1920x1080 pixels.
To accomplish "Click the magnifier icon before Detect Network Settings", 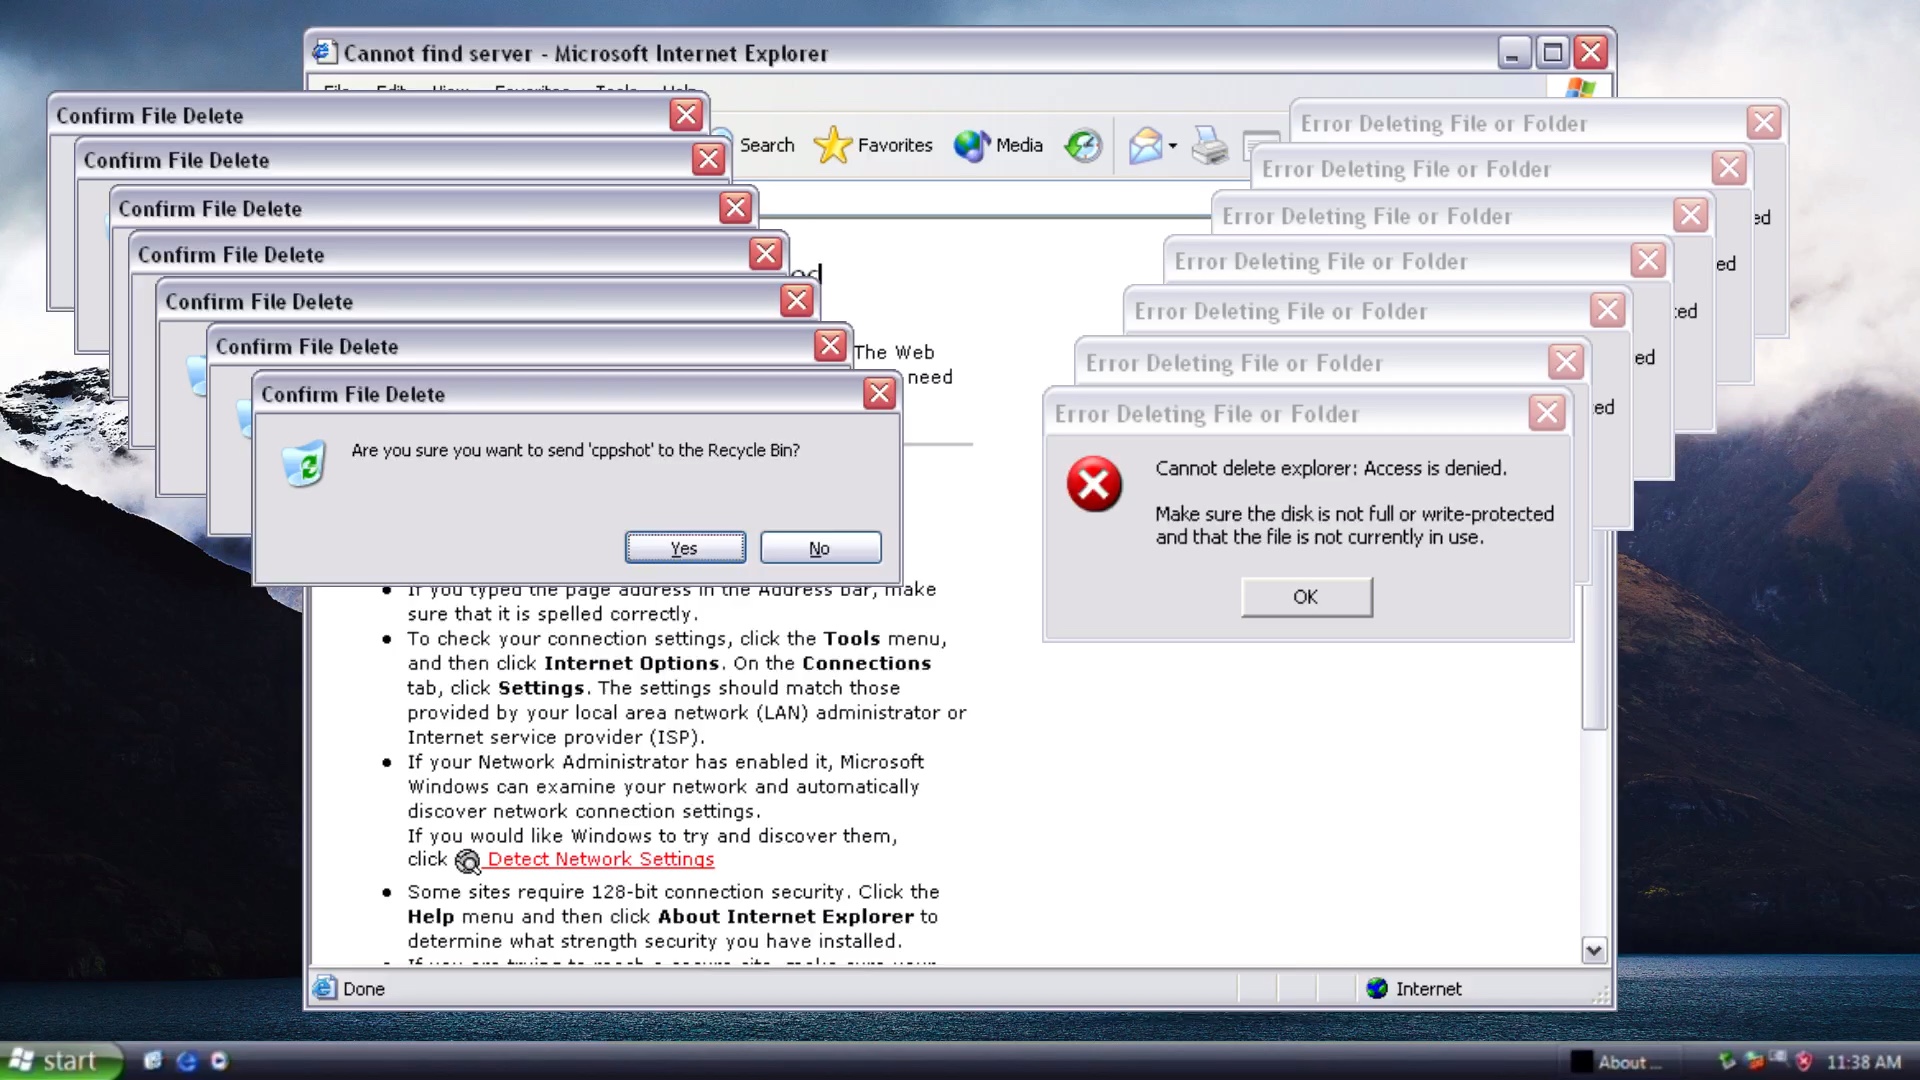I will [x=467, y=861].
